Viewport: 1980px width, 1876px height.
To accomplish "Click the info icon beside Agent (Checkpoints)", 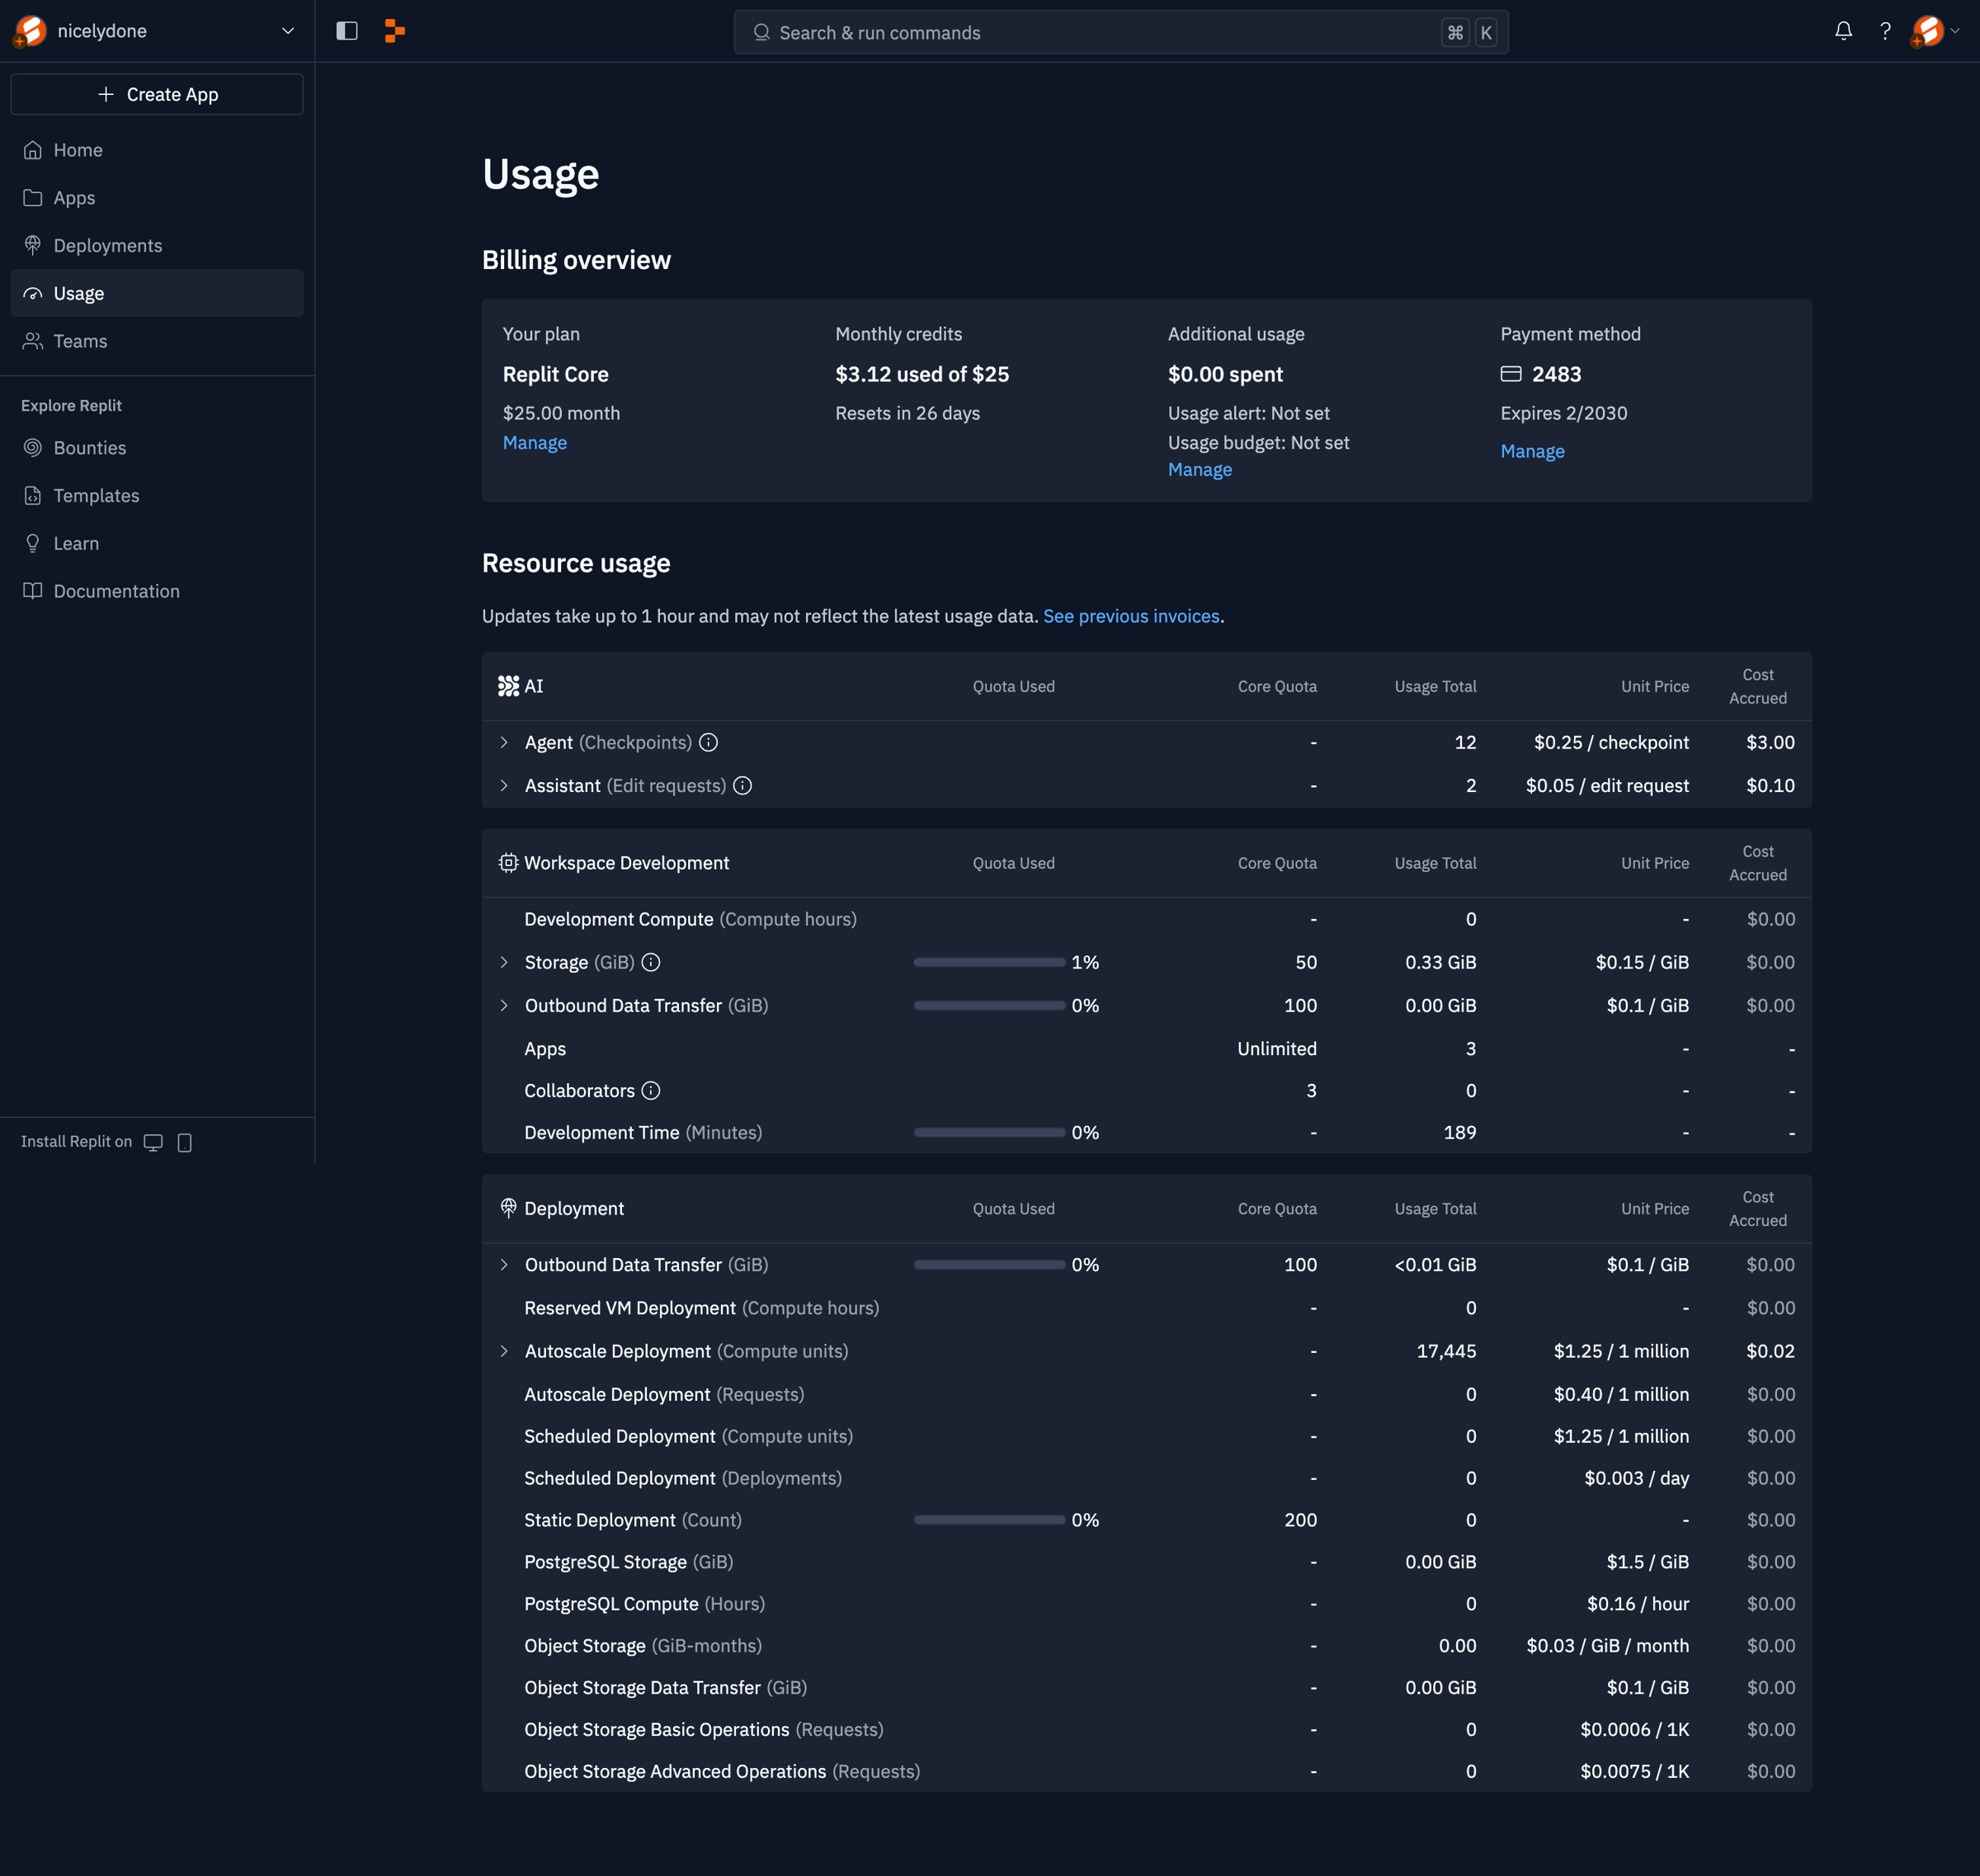I will [708, 742].
